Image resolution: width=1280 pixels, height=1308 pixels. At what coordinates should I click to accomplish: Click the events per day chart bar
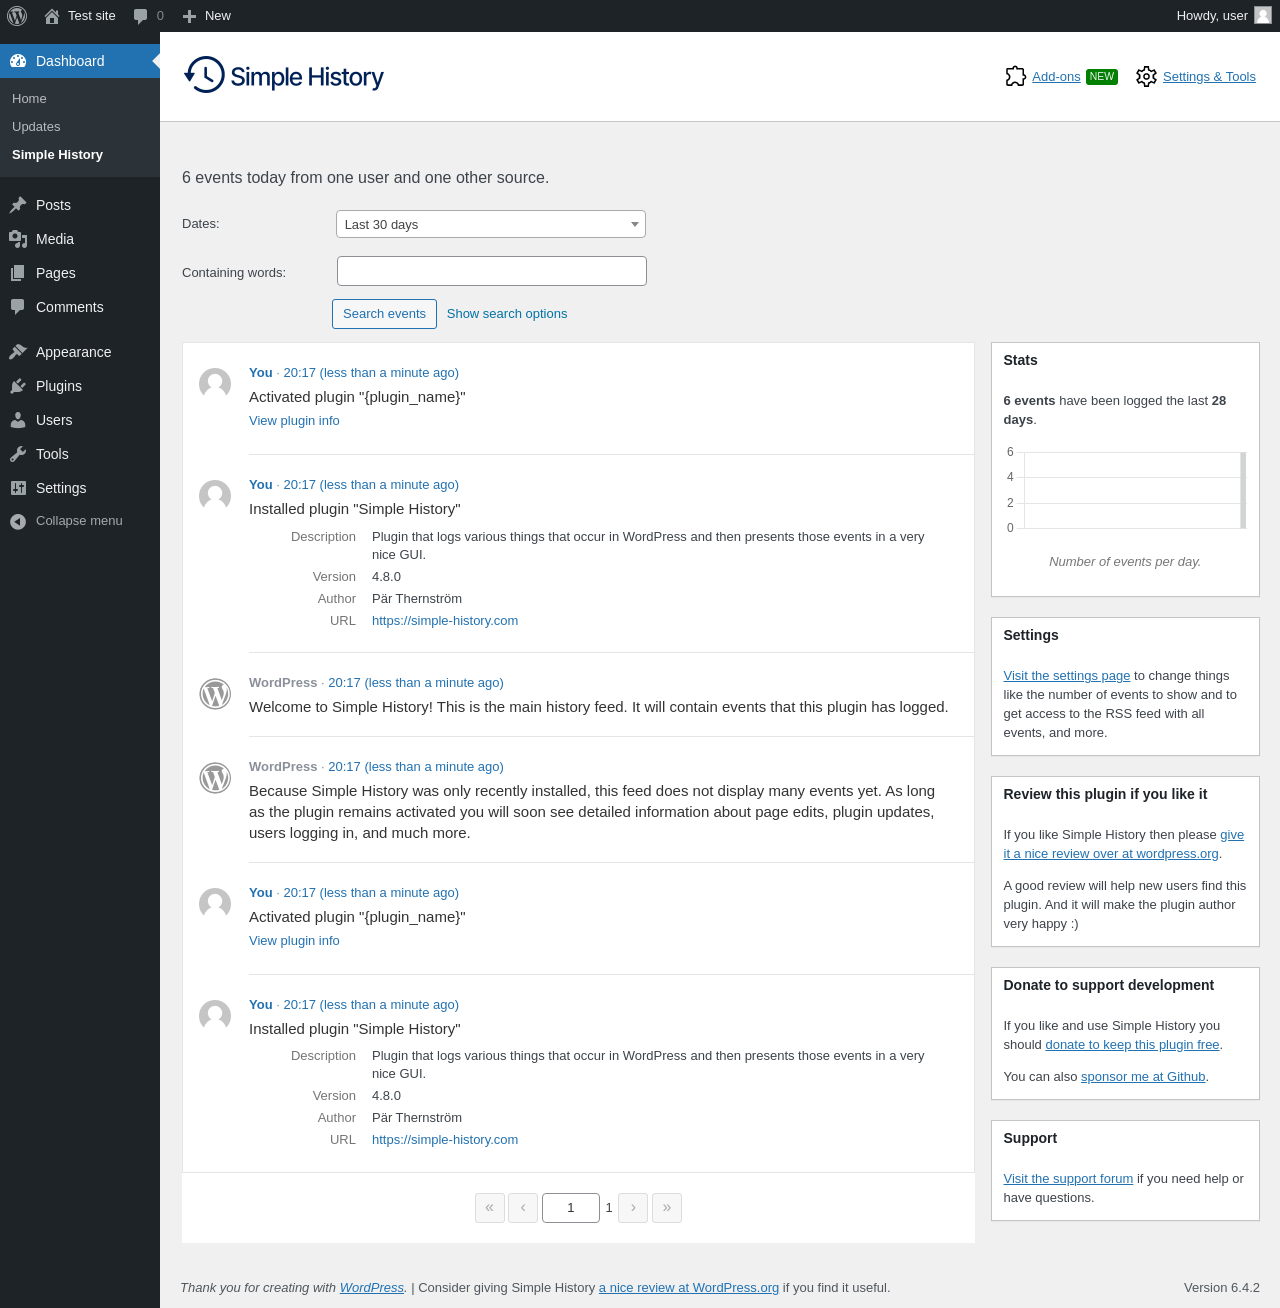pos(1243,490)
